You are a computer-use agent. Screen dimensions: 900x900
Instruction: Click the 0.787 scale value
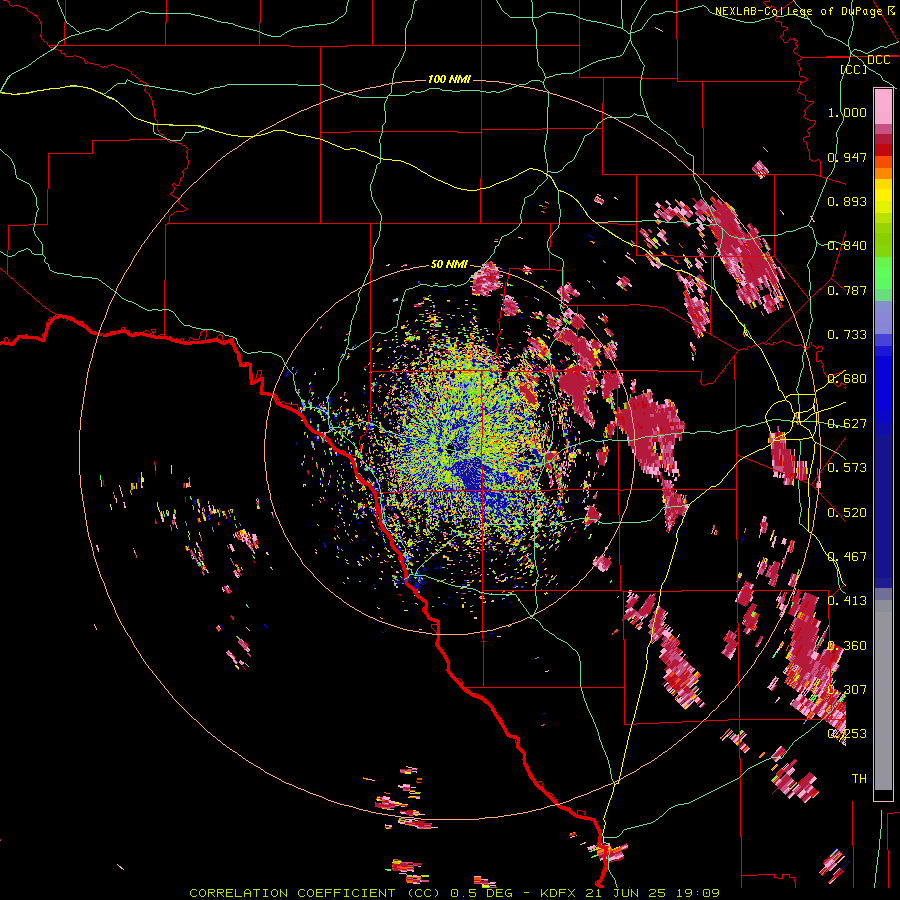tap(847, 290)
